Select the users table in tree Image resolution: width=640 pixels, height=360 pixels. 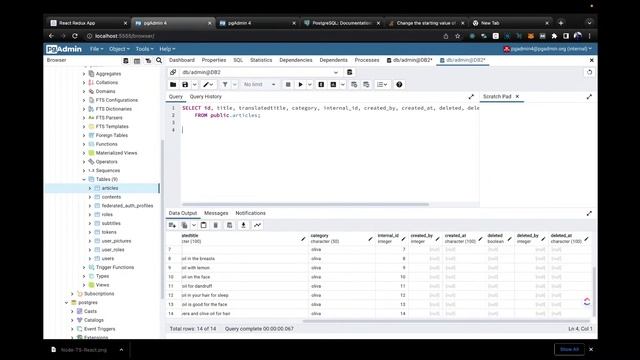[108, 258]
